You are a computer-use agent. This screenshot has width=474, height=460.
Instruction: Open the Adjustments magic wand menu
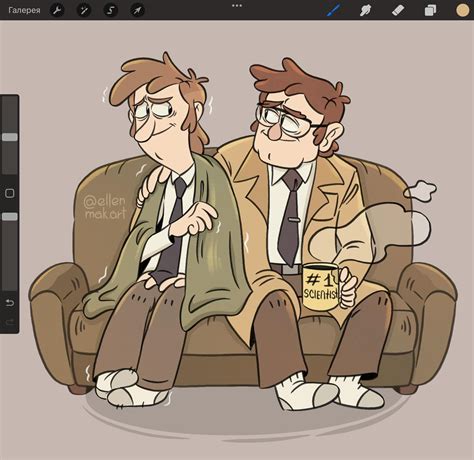click(x=84, y=10)
